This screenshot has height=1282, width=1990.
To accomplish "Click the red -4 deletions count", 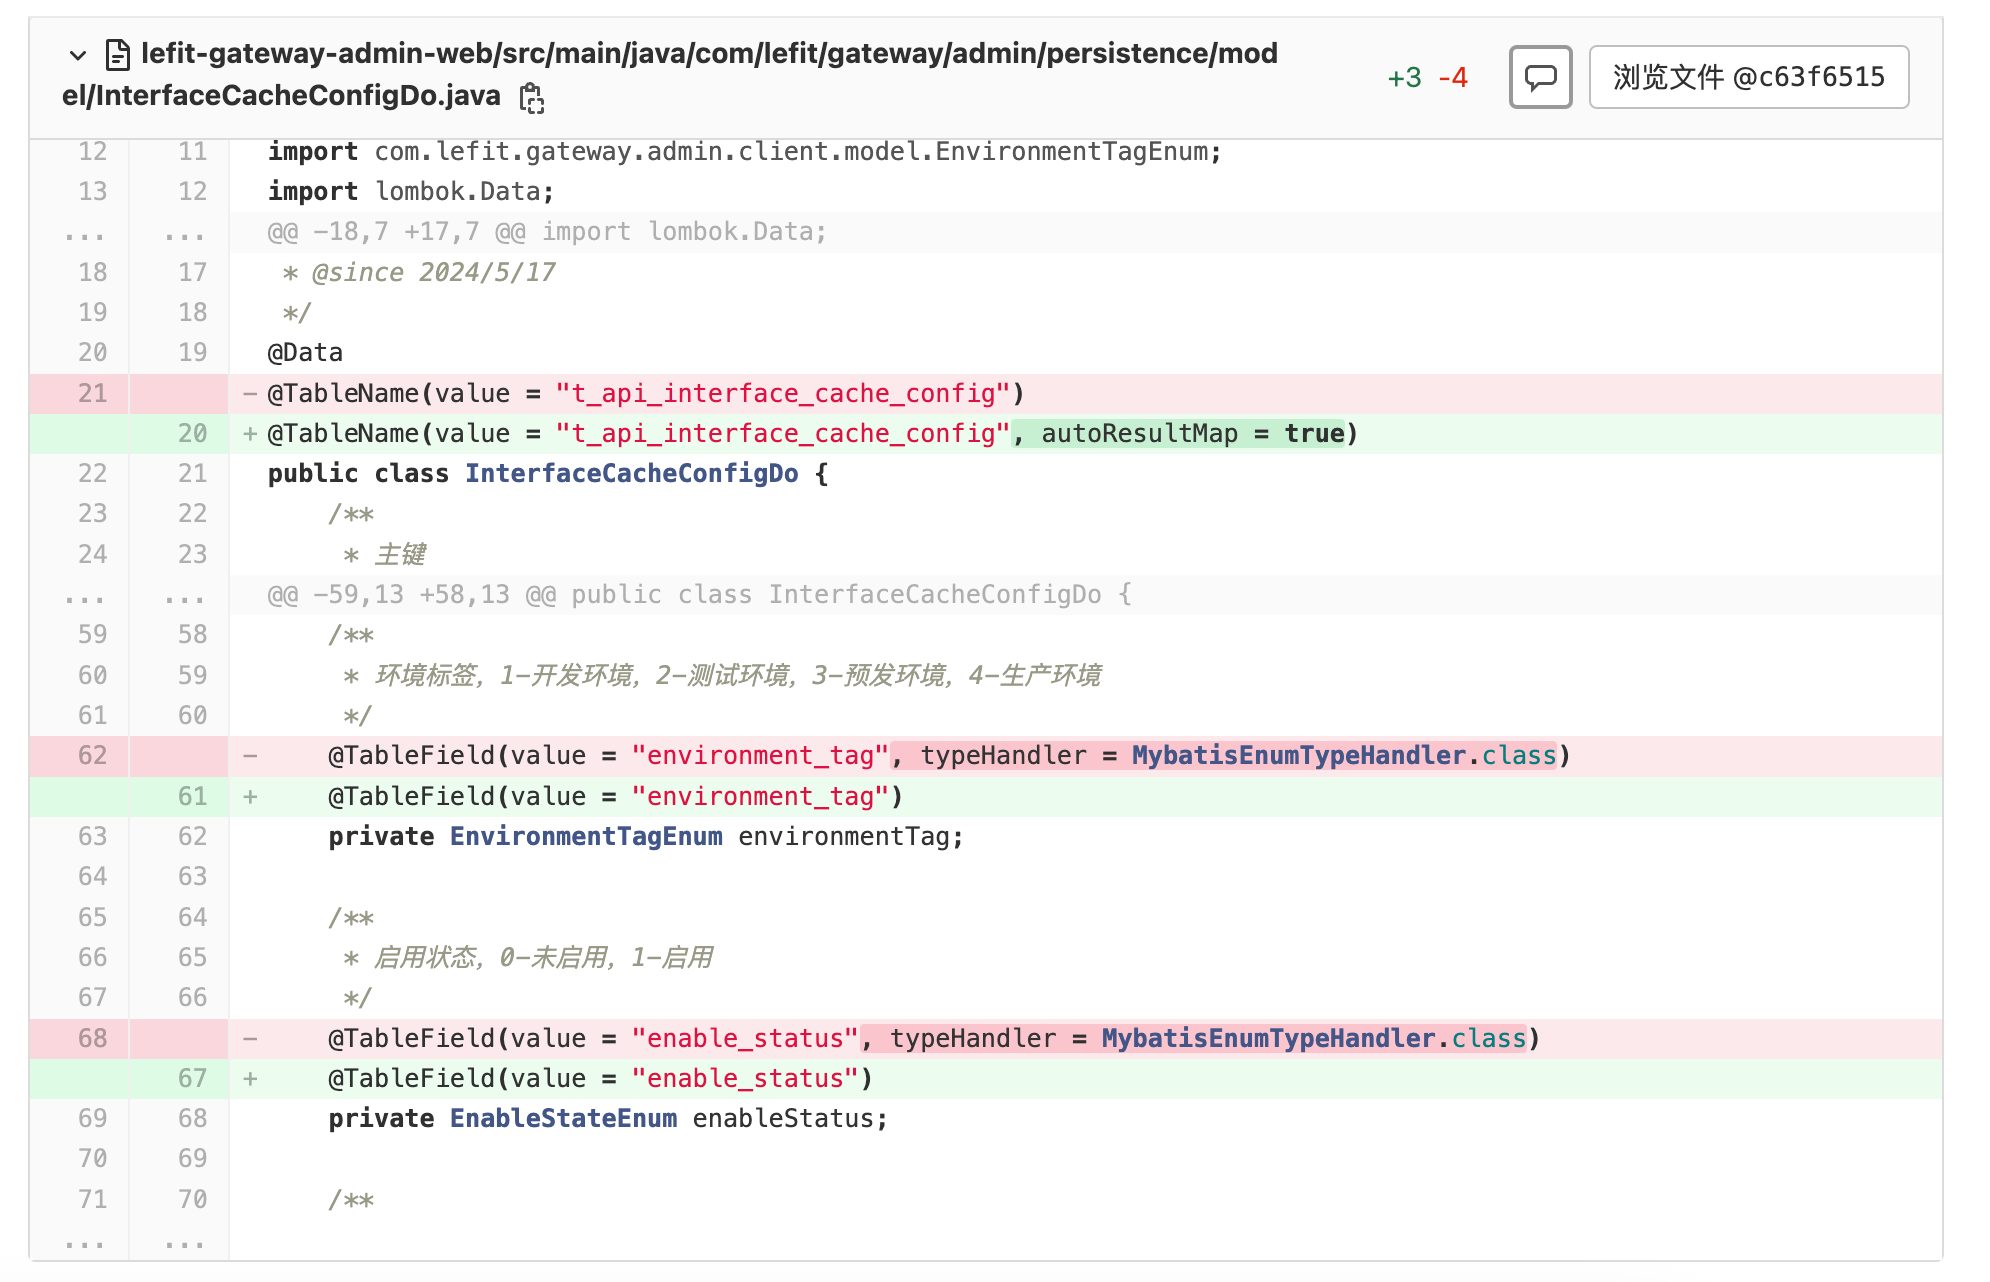I will pyautogui.click(x=1453, y=78).
